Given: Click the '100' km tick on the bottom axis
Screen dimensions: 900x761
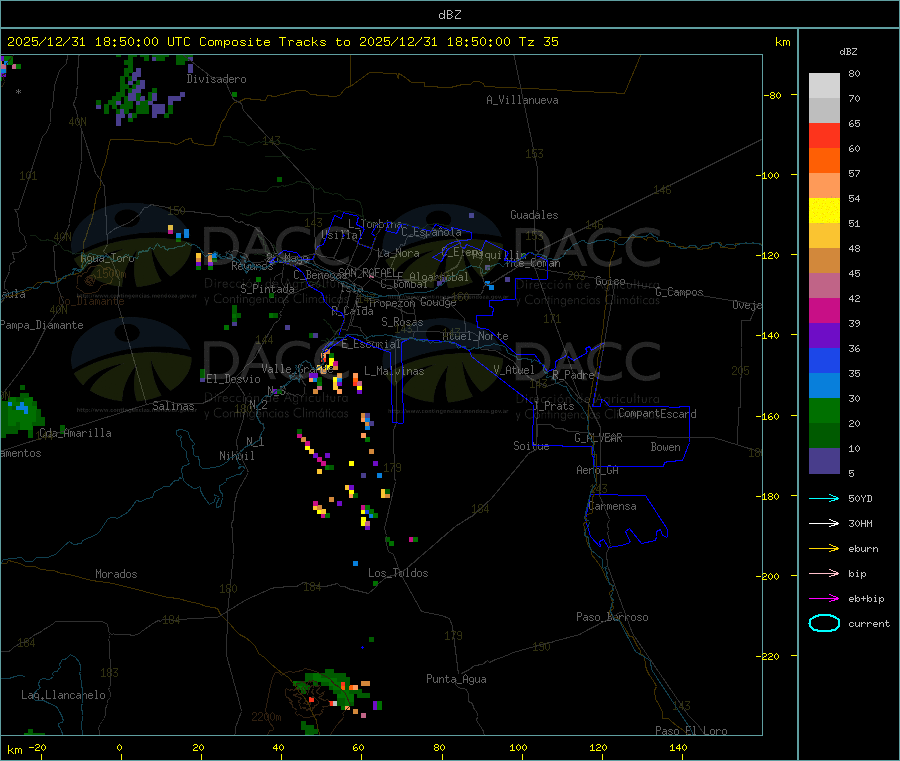Looking at the screenshot, I should click(518, 747).
